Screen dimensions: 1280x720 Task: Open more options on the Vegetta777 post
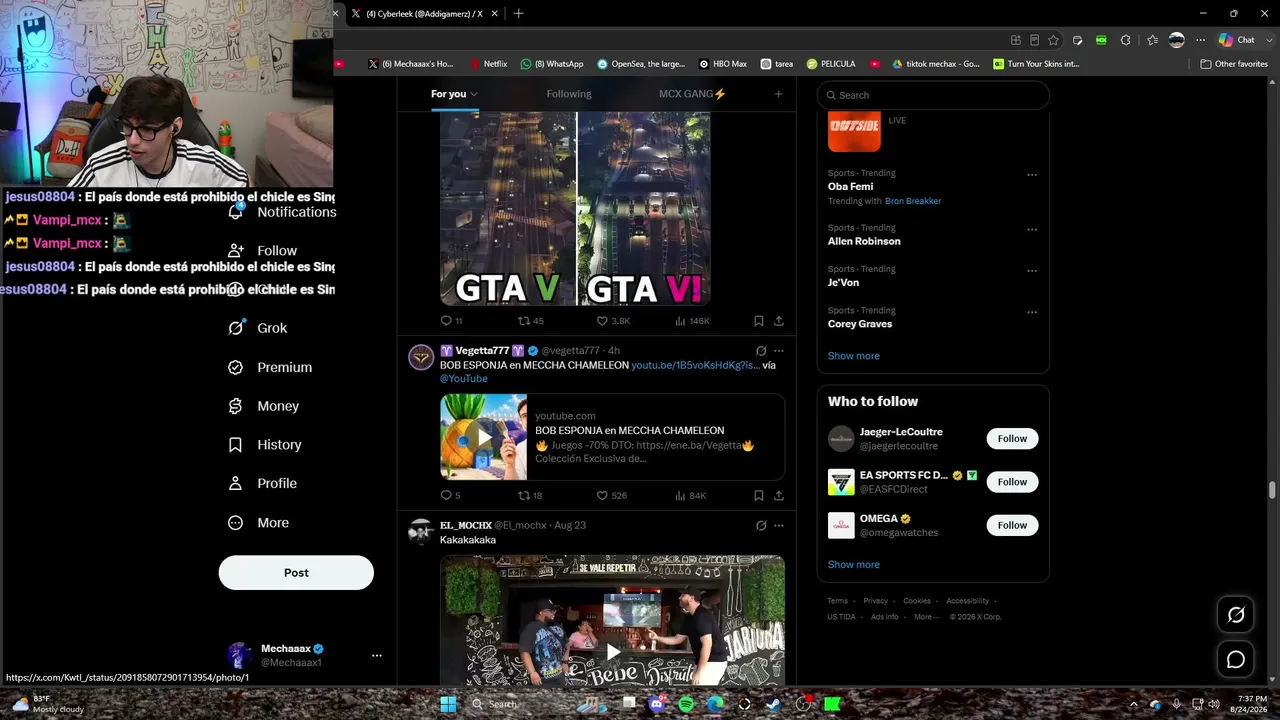pos(779,351)
